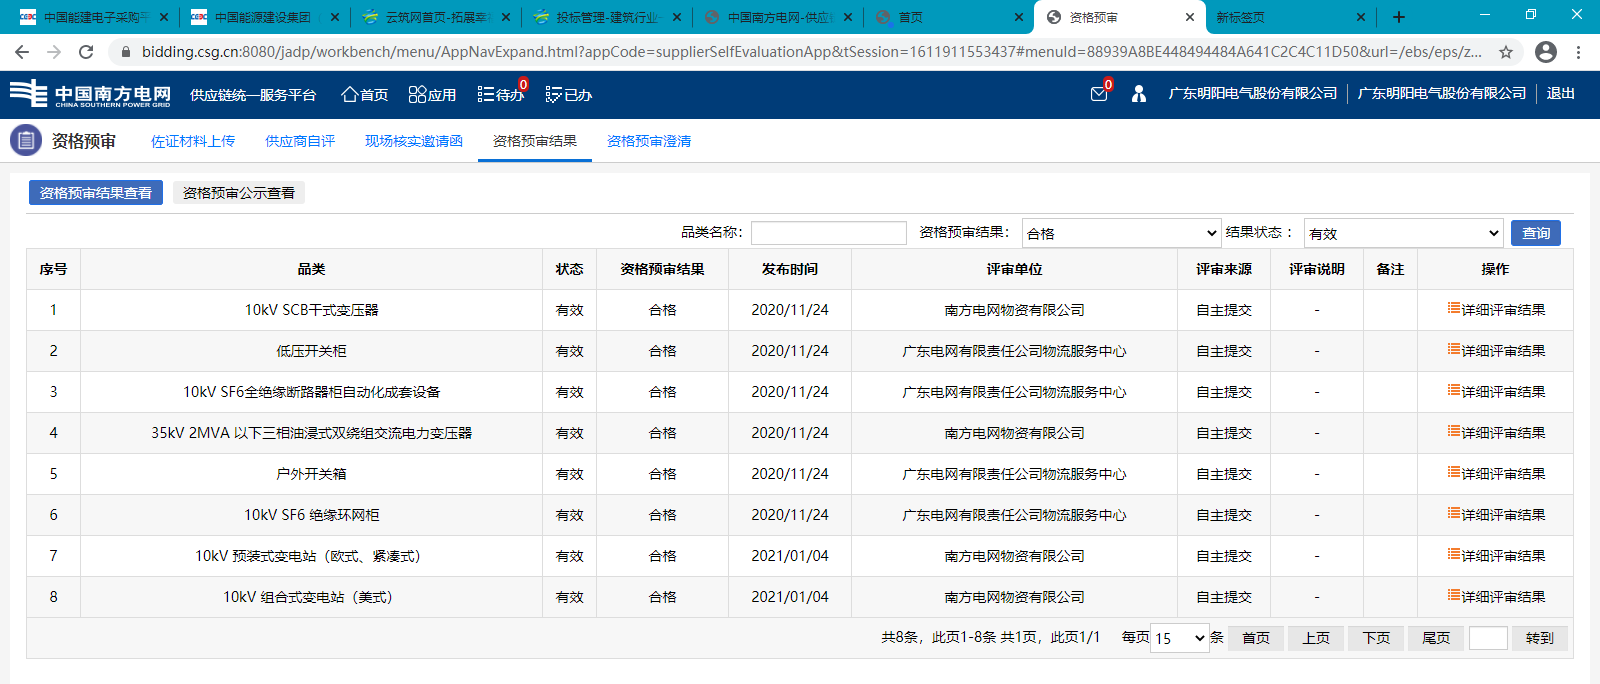This screenshot has width=1600, height=684.
Task: Open 详细评审结果 for 低压开关柜 row
Action: 1496,351
